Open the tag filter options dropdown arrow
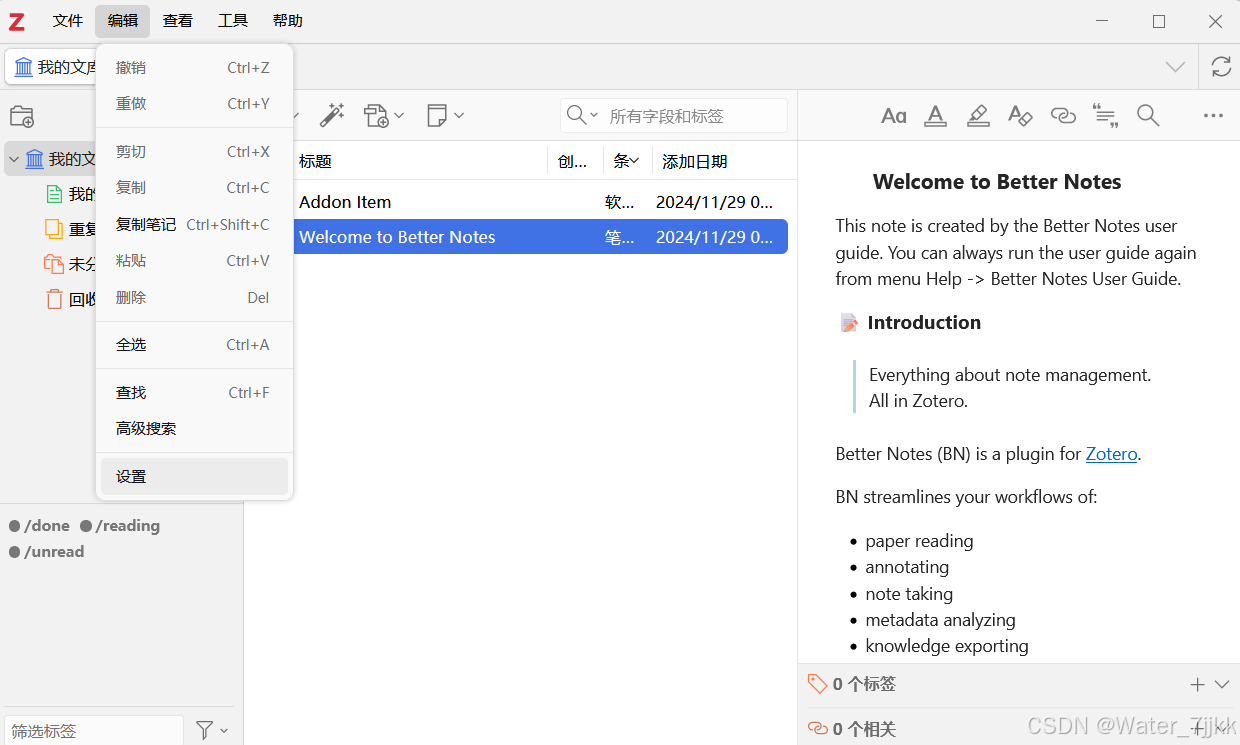Viewport: 1240px width, 745px height. point(224,731)
